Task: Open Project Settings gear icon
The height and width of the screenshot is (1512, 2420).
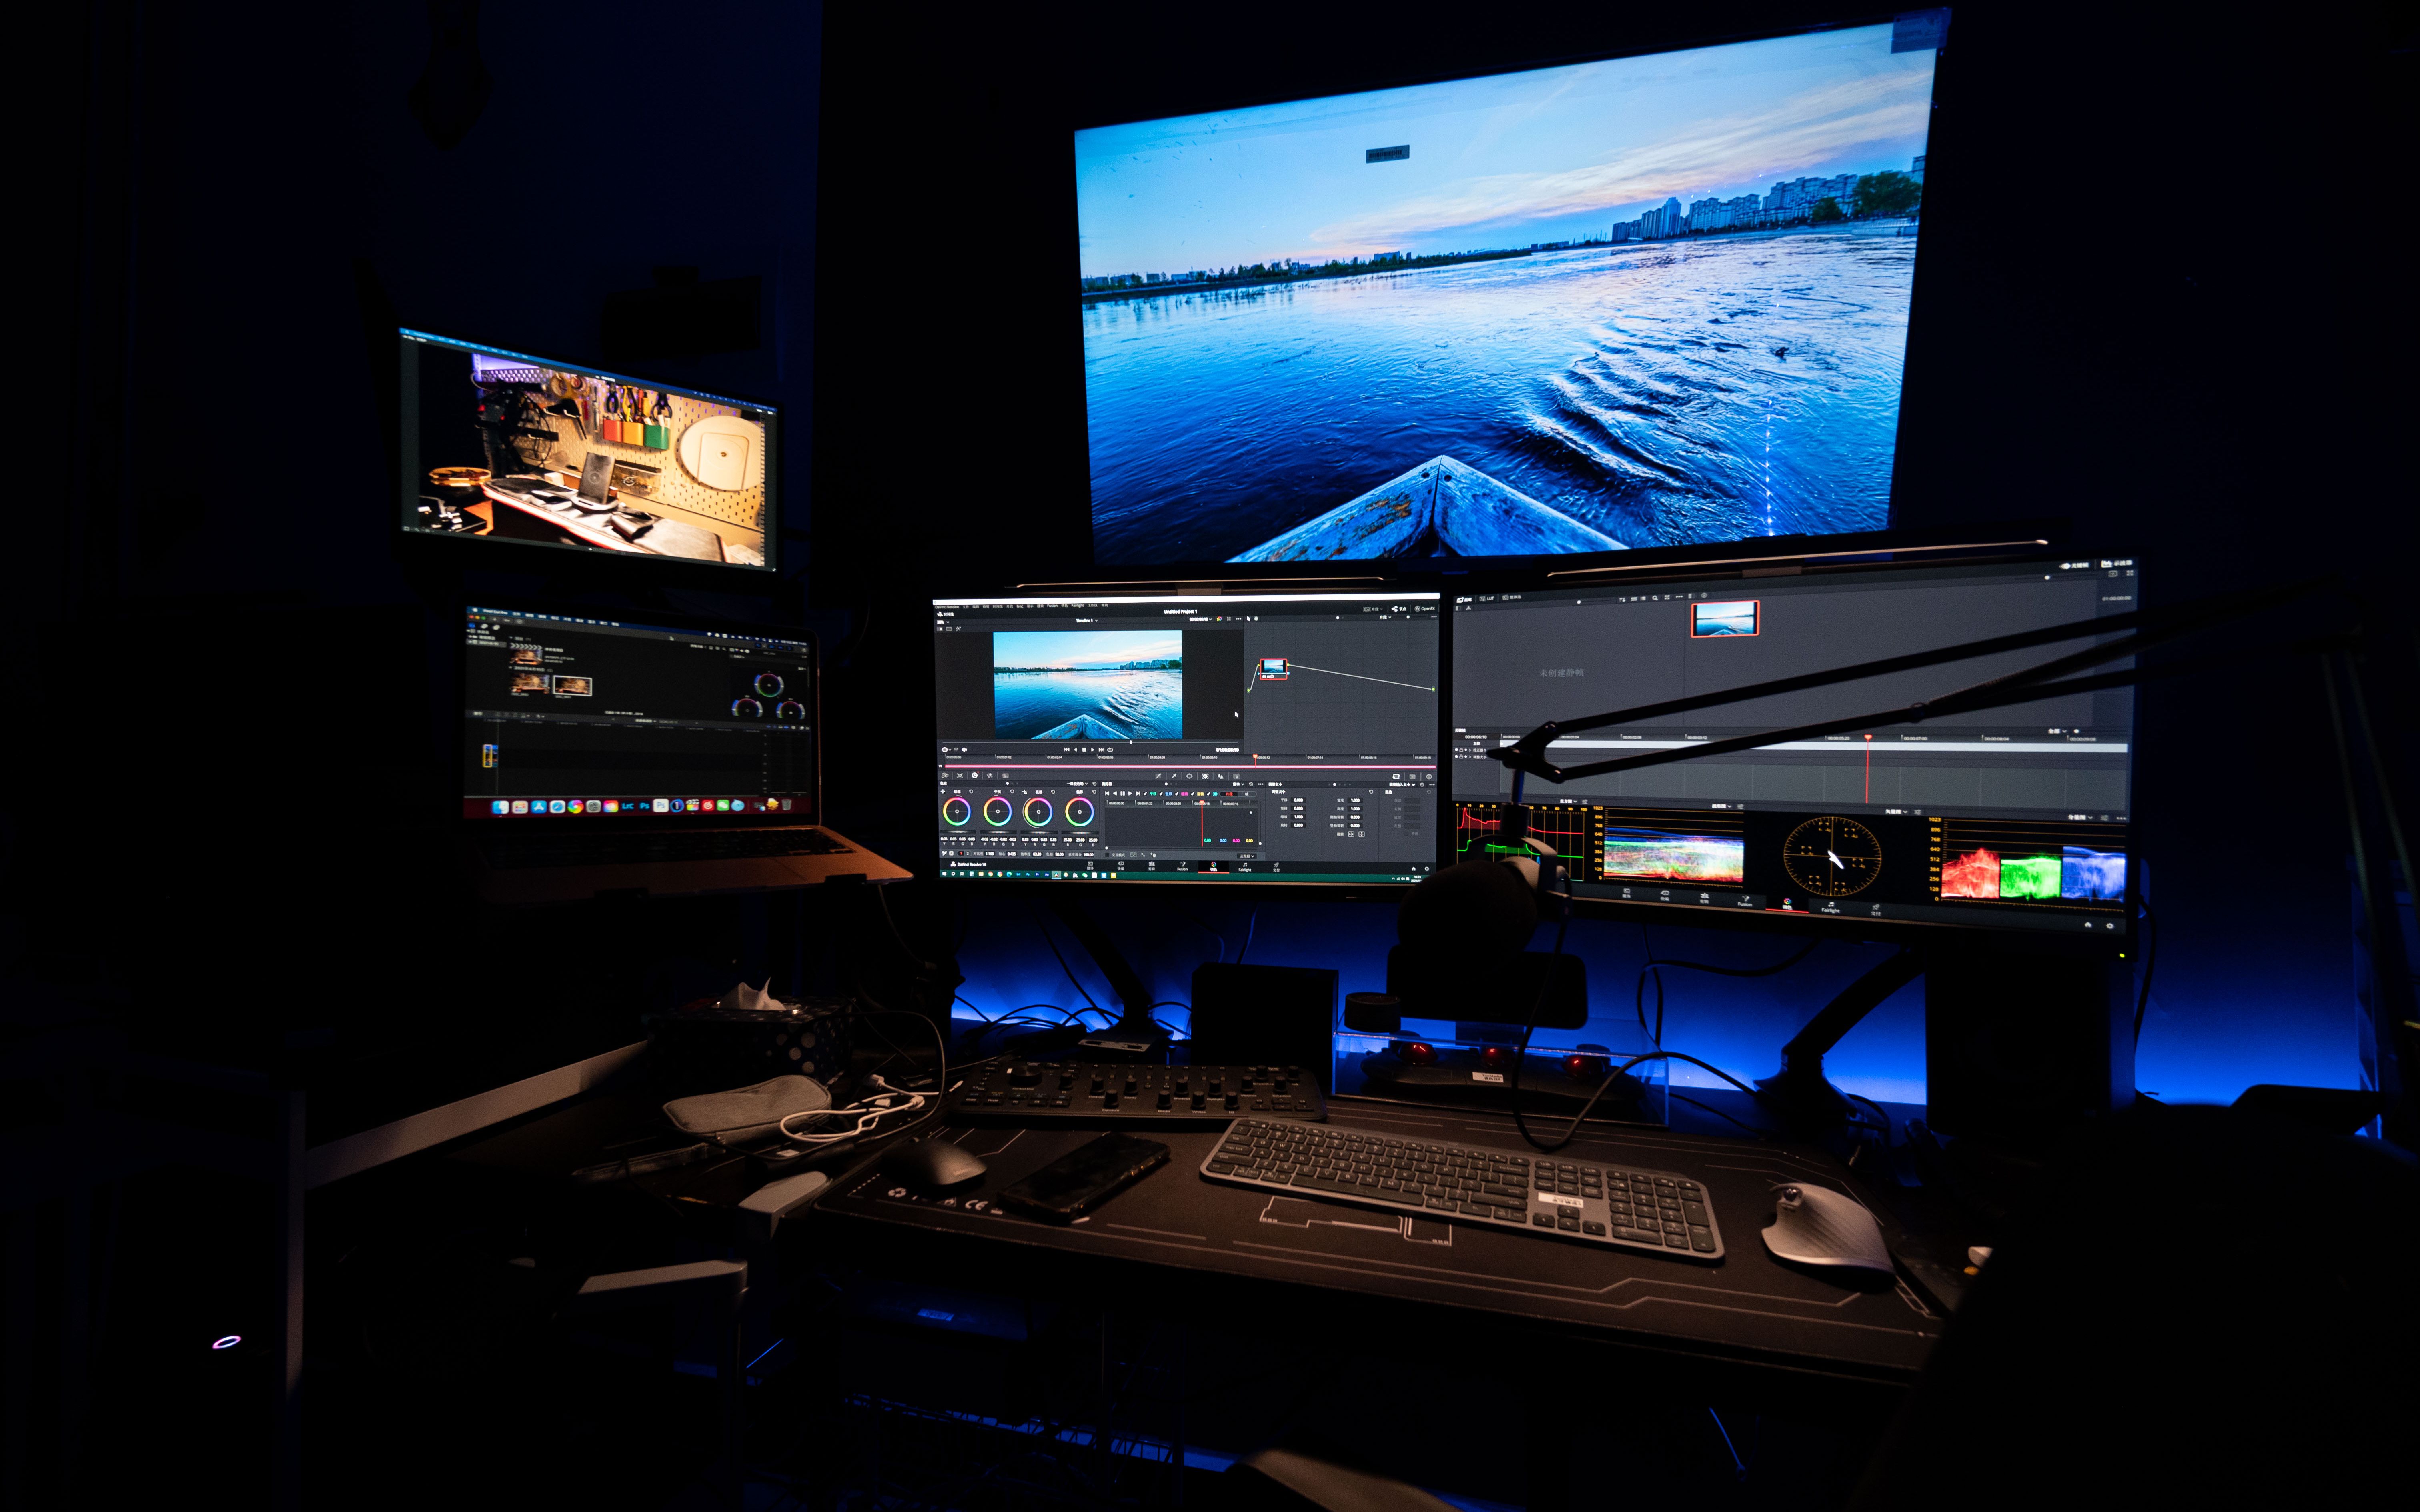Action: [1427, 869]
